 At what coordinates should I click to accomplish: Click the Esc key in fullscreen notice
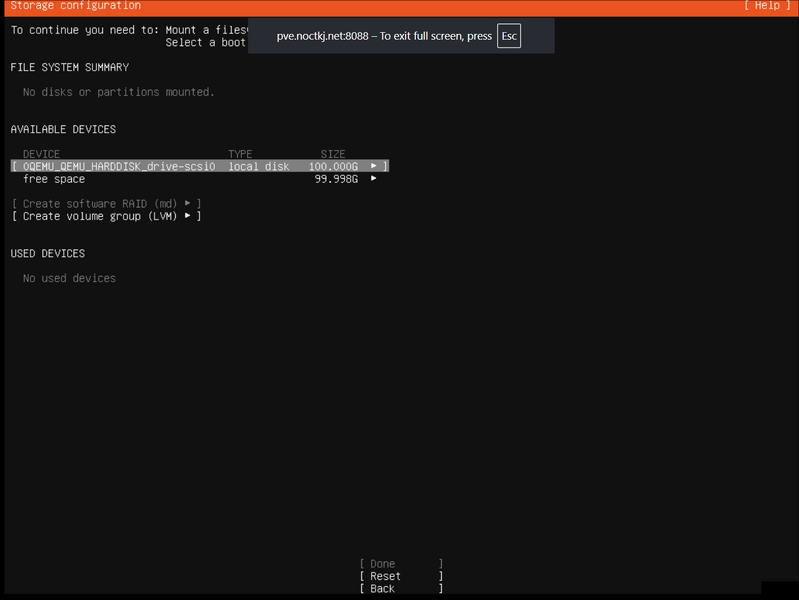pyautogui.click(x=509, y=36)
